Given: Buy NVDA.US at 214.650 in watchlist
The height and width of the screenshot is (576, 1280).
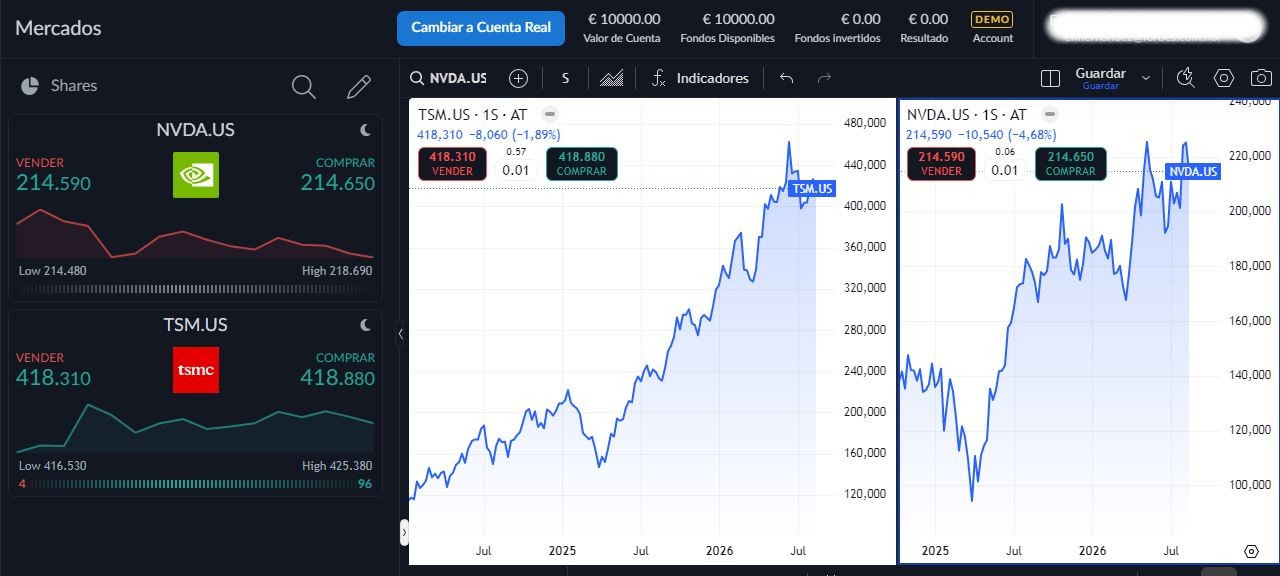Looking at the screenshot, I should [338, 175].
